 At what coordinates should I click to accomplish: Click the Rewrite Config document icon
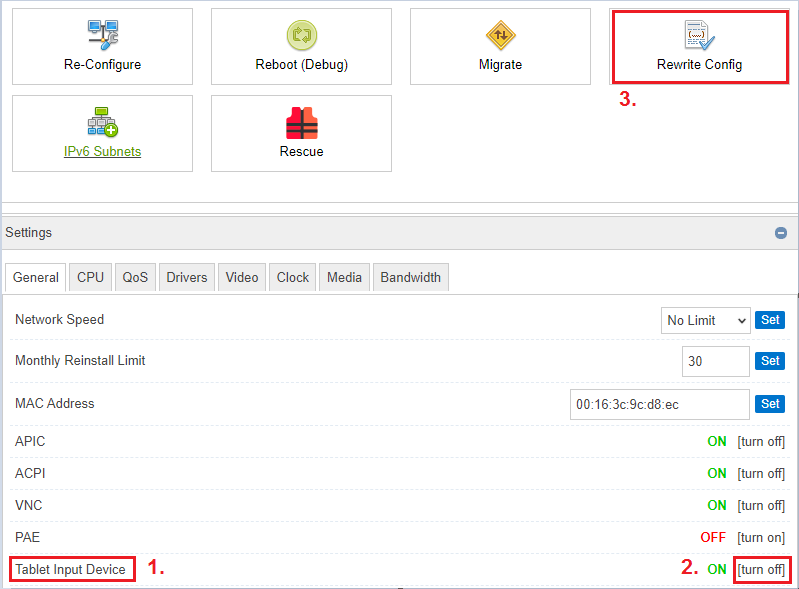(x=699, y=35)
